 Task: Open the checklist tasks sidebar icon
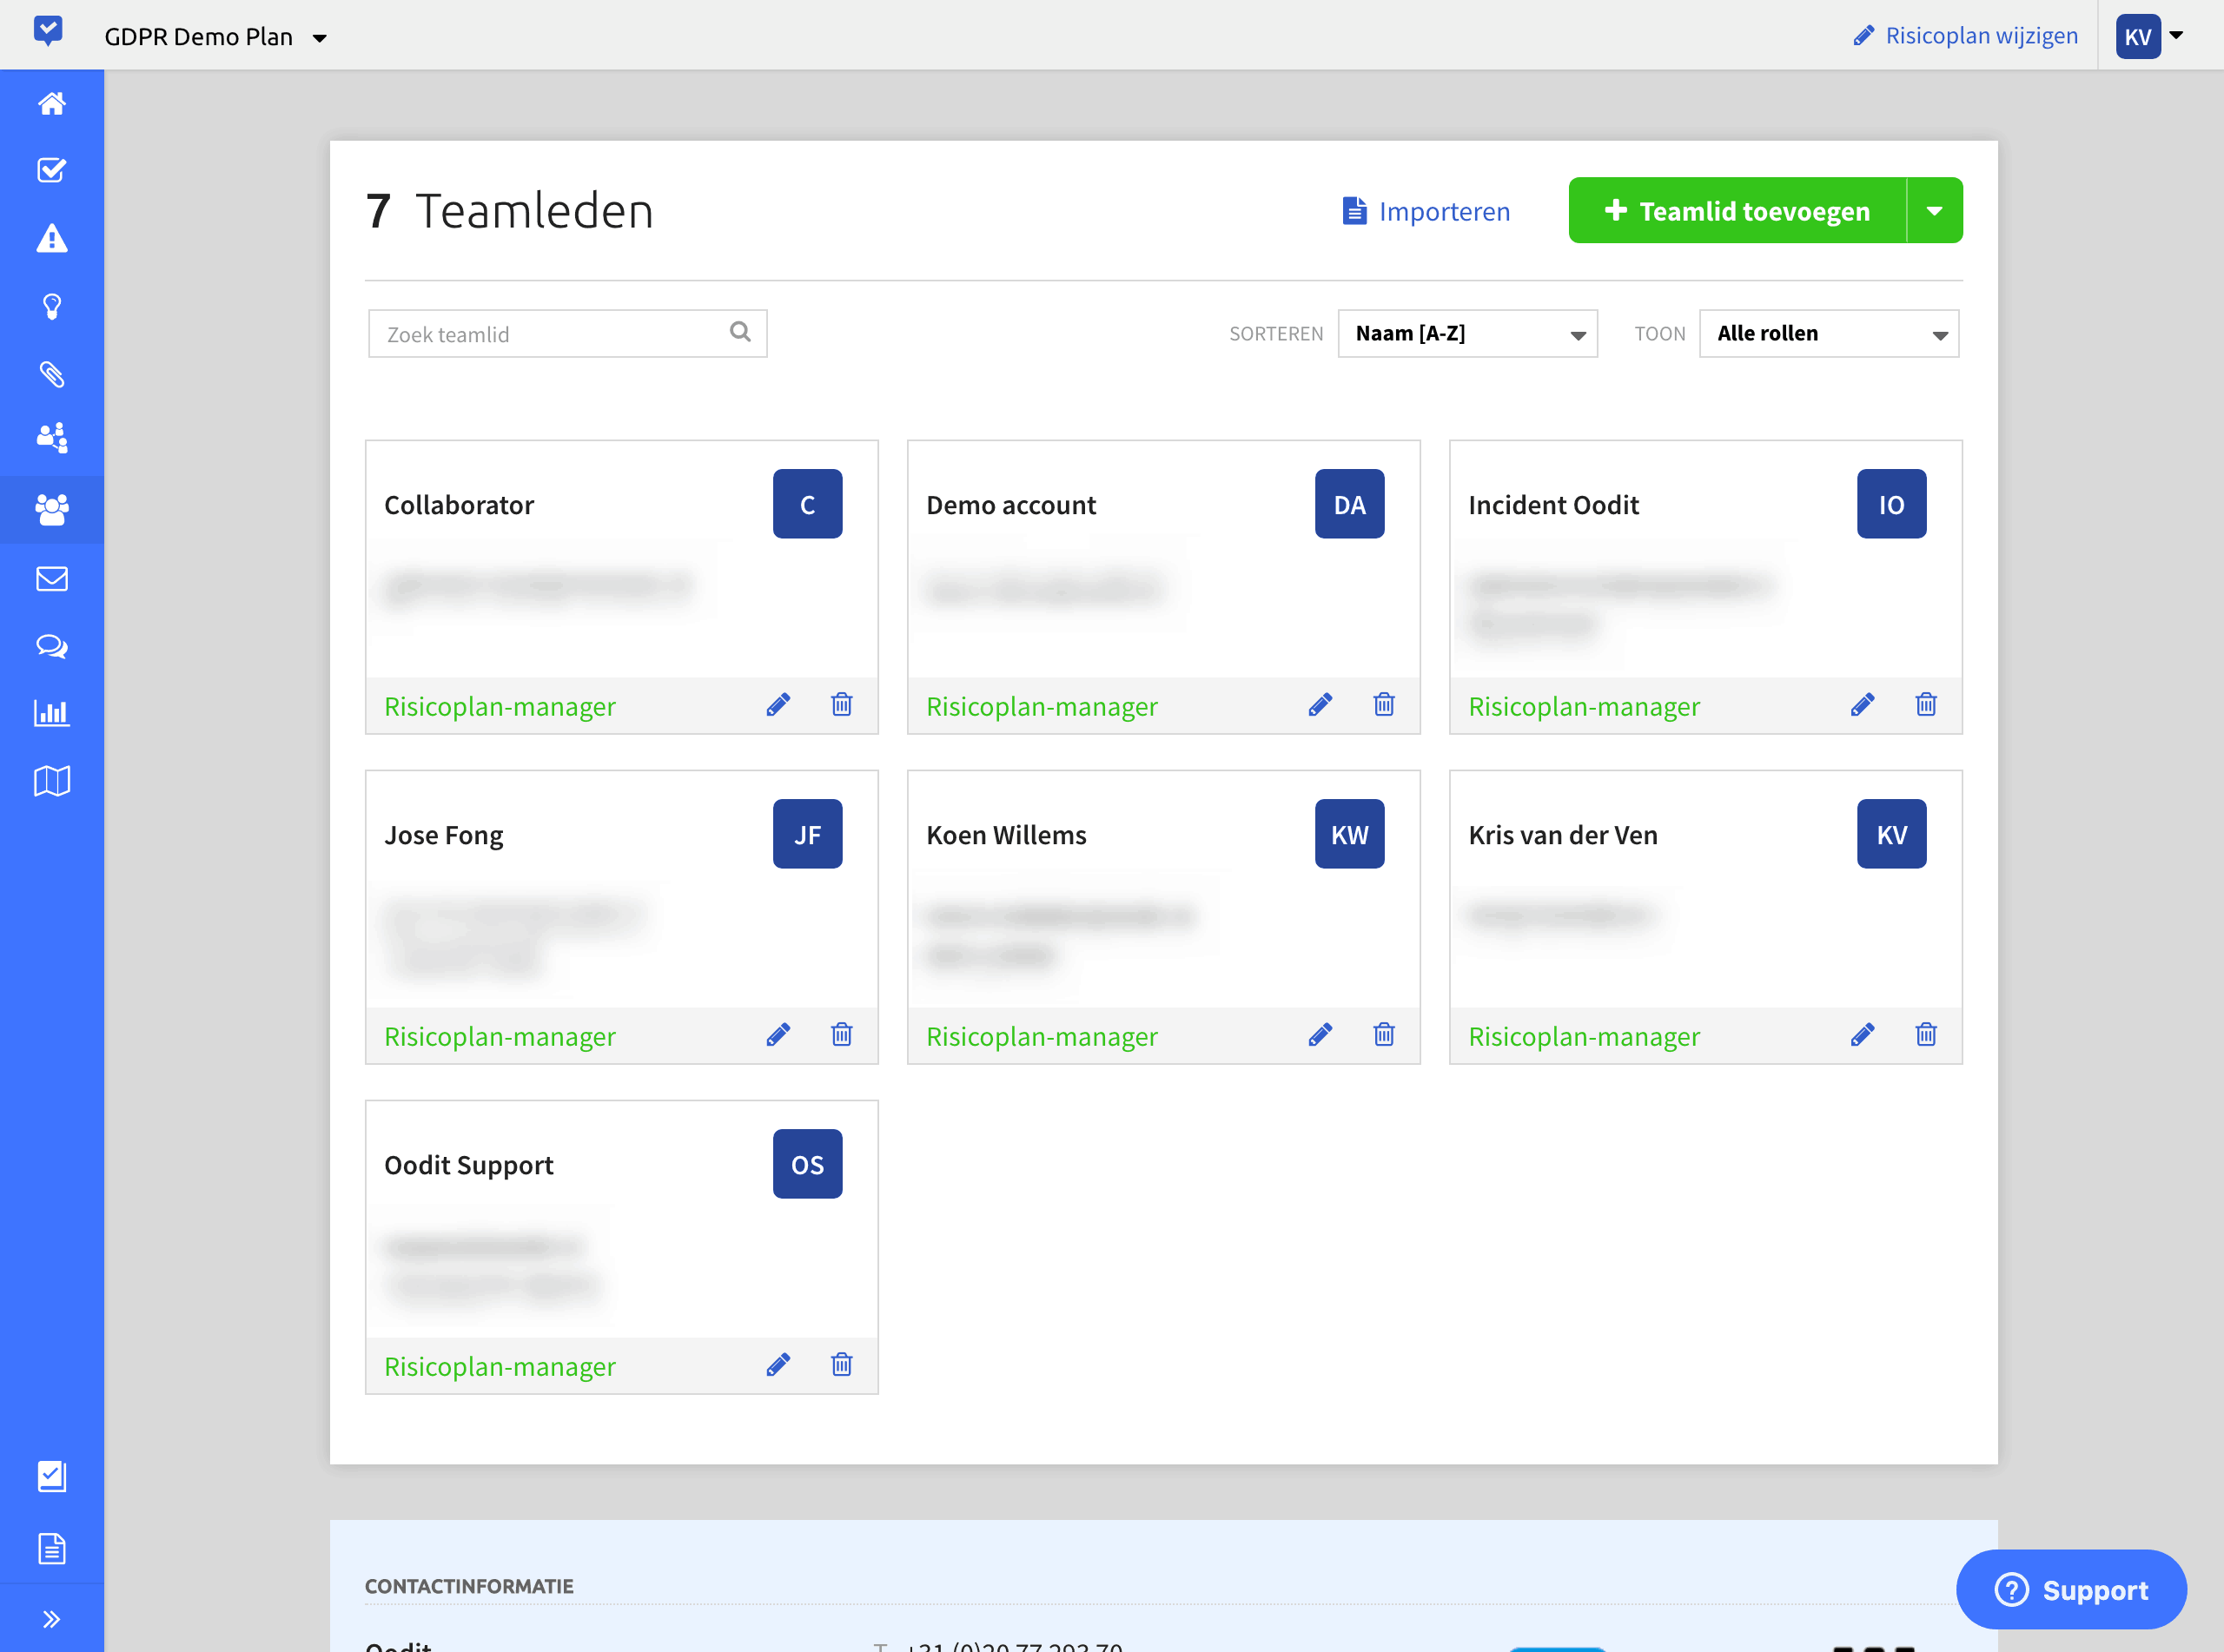click(x=52, y=170)
